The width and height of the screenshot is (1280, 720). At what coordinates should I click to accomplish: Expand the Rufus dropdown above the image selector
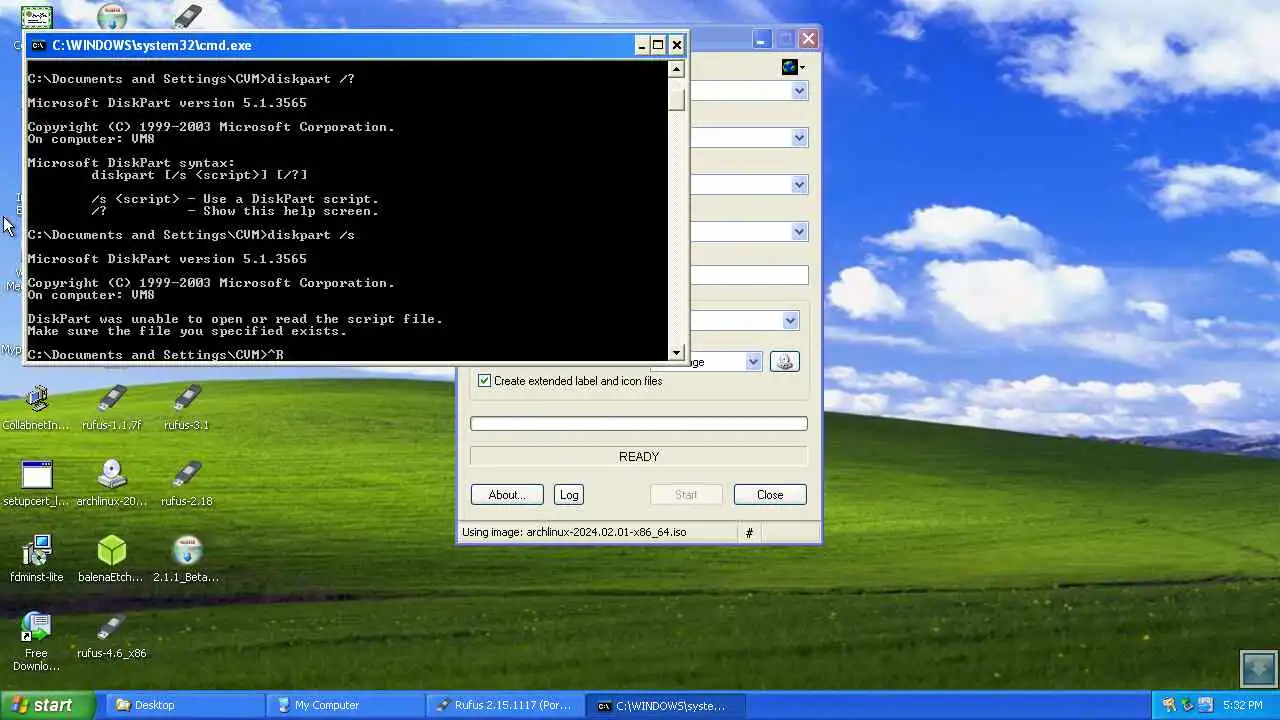tap(790, 321)
